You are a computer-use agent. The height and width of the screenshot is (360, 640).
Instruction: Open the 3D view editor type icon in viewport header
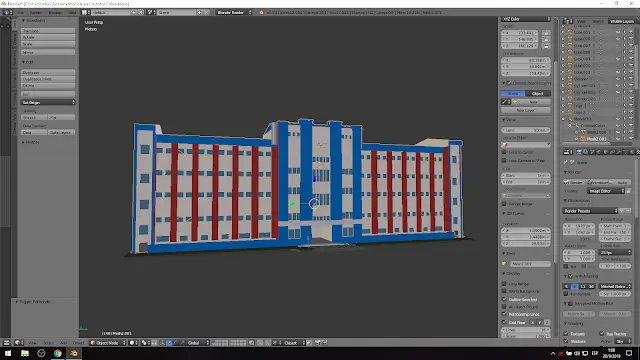(x=18, y=343)
